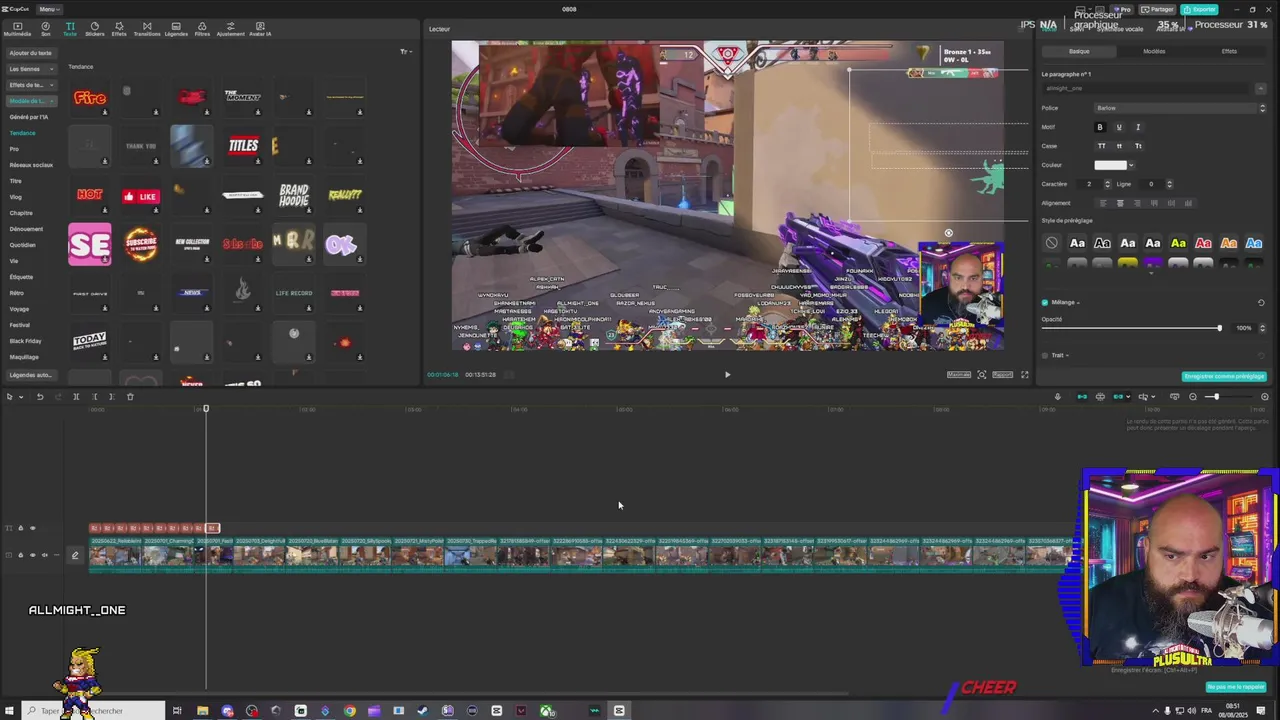Click the delete trash icon in timeline toolbar
This screenshot has height=720, width=1280.
pyautogui.click(x=130, y=397)
